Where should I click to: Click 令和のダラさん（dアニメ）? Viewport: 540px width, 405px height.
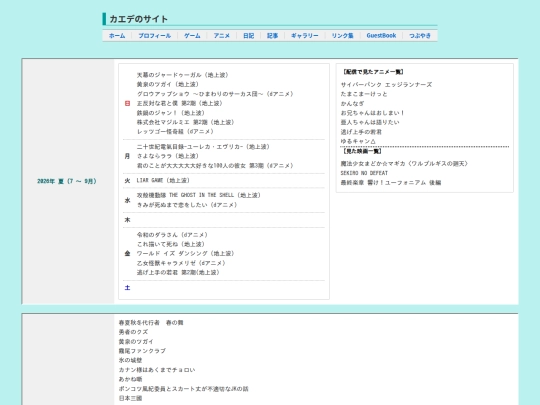point(172,235)
